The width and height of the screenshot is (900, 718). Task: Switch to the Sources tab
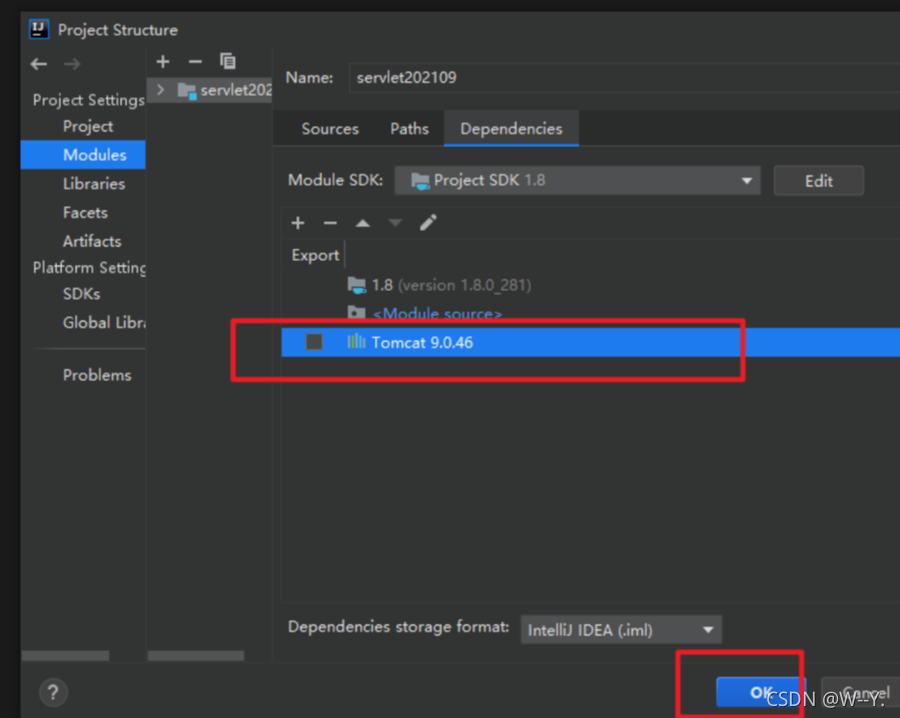(x=330, y=129)
